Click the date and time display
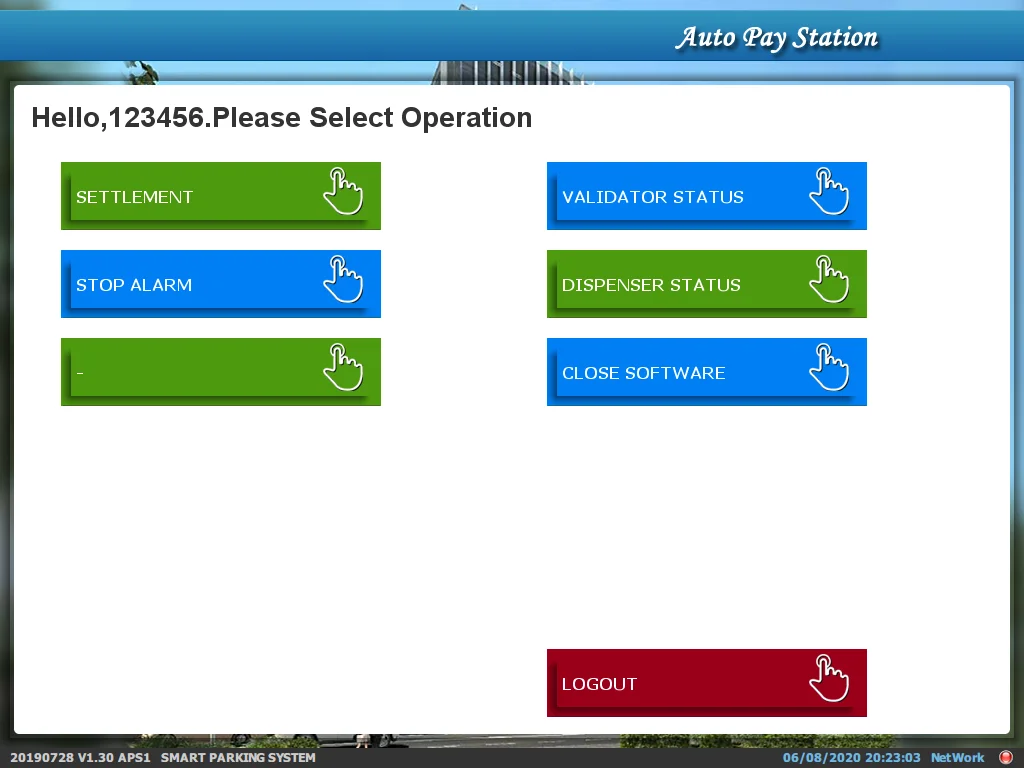The height and width of the screenshot is (768, 1024). point(852,758)
